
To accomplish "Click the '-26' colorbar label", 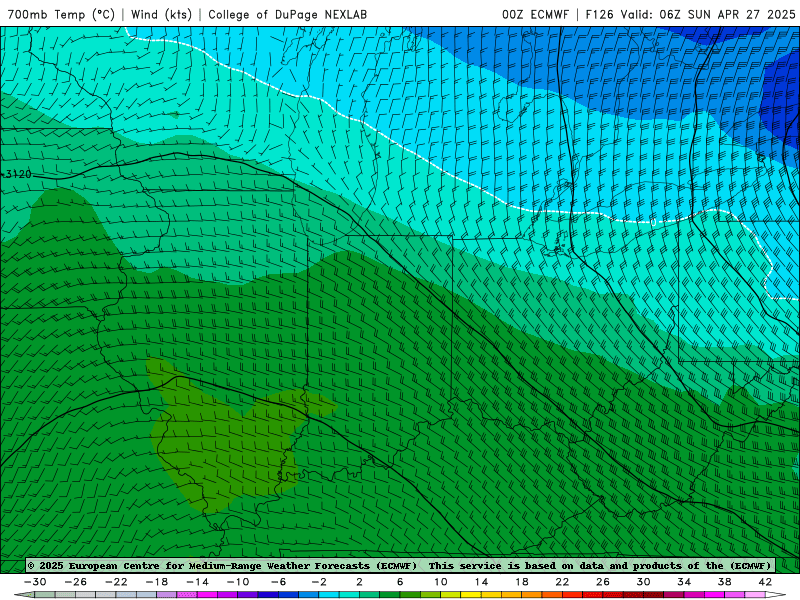I will tap(76, 582).
